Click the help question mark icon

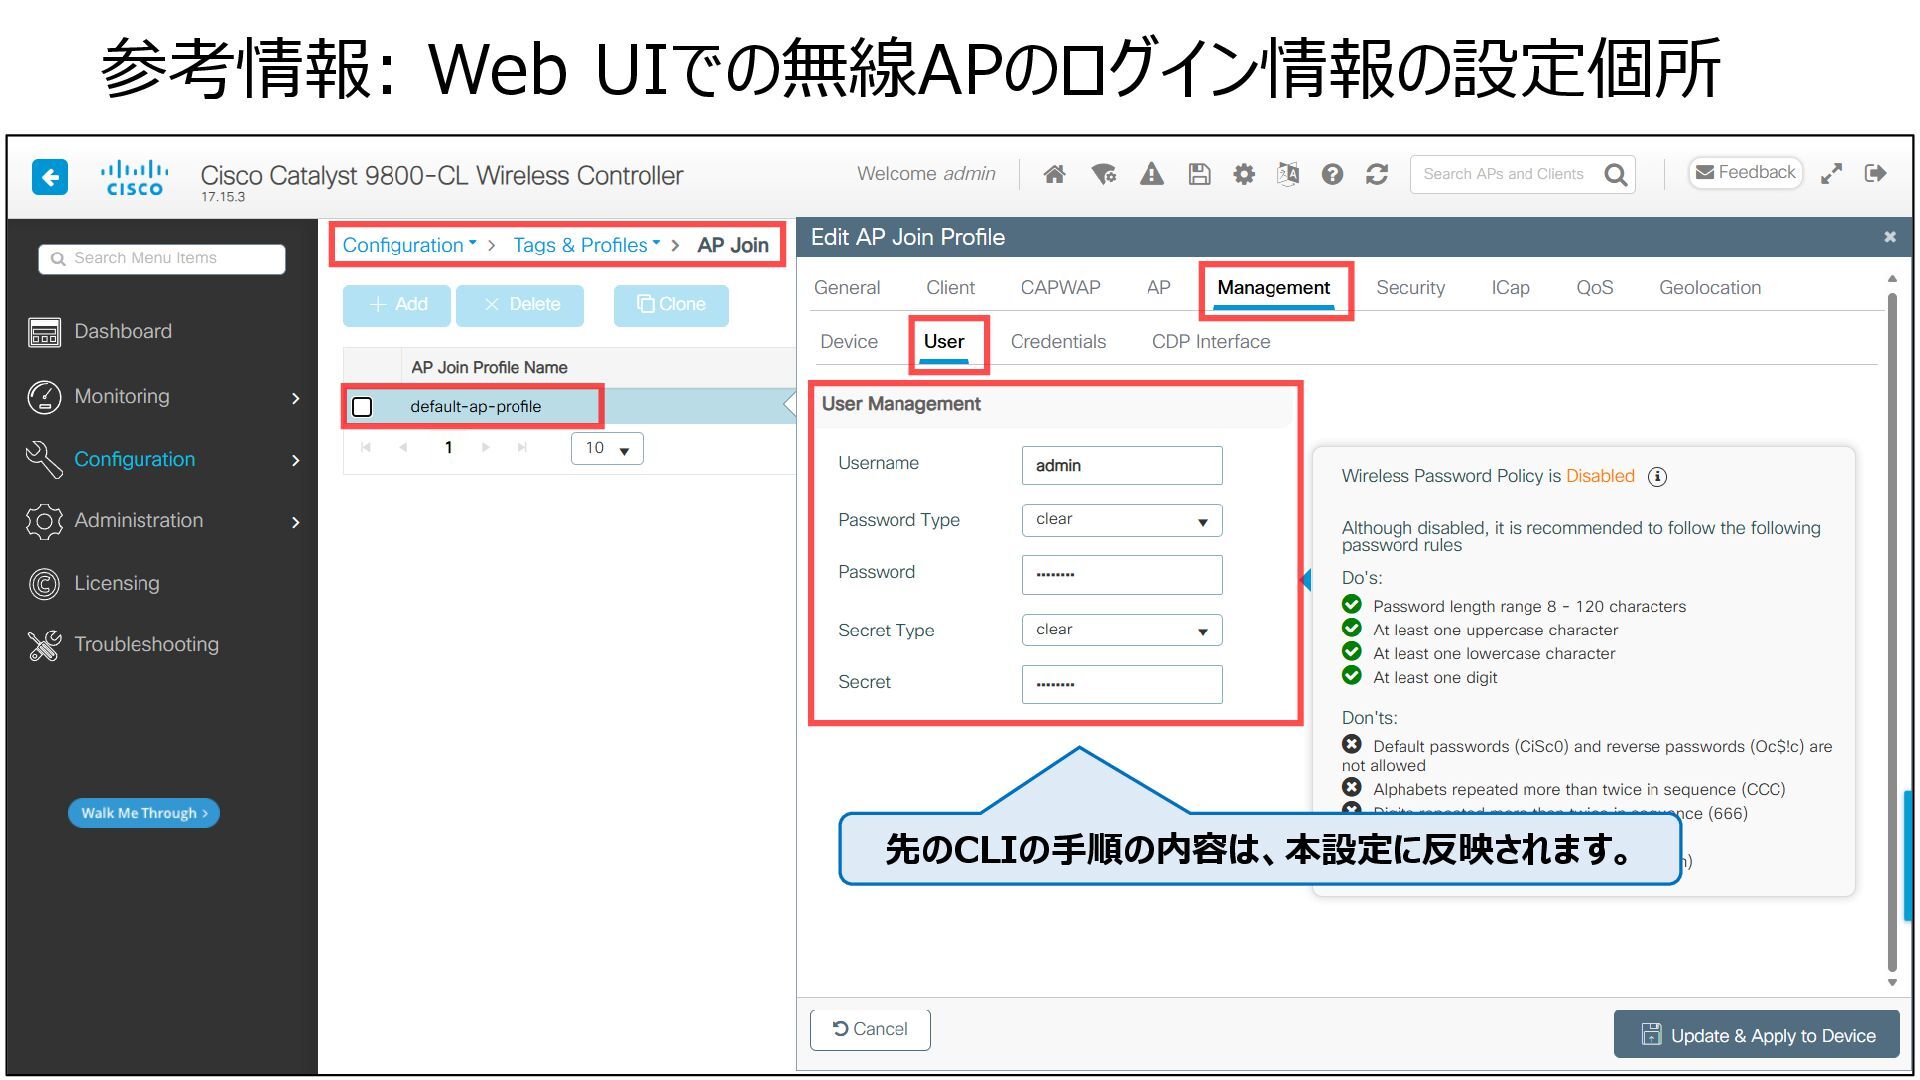[1332, 175]
